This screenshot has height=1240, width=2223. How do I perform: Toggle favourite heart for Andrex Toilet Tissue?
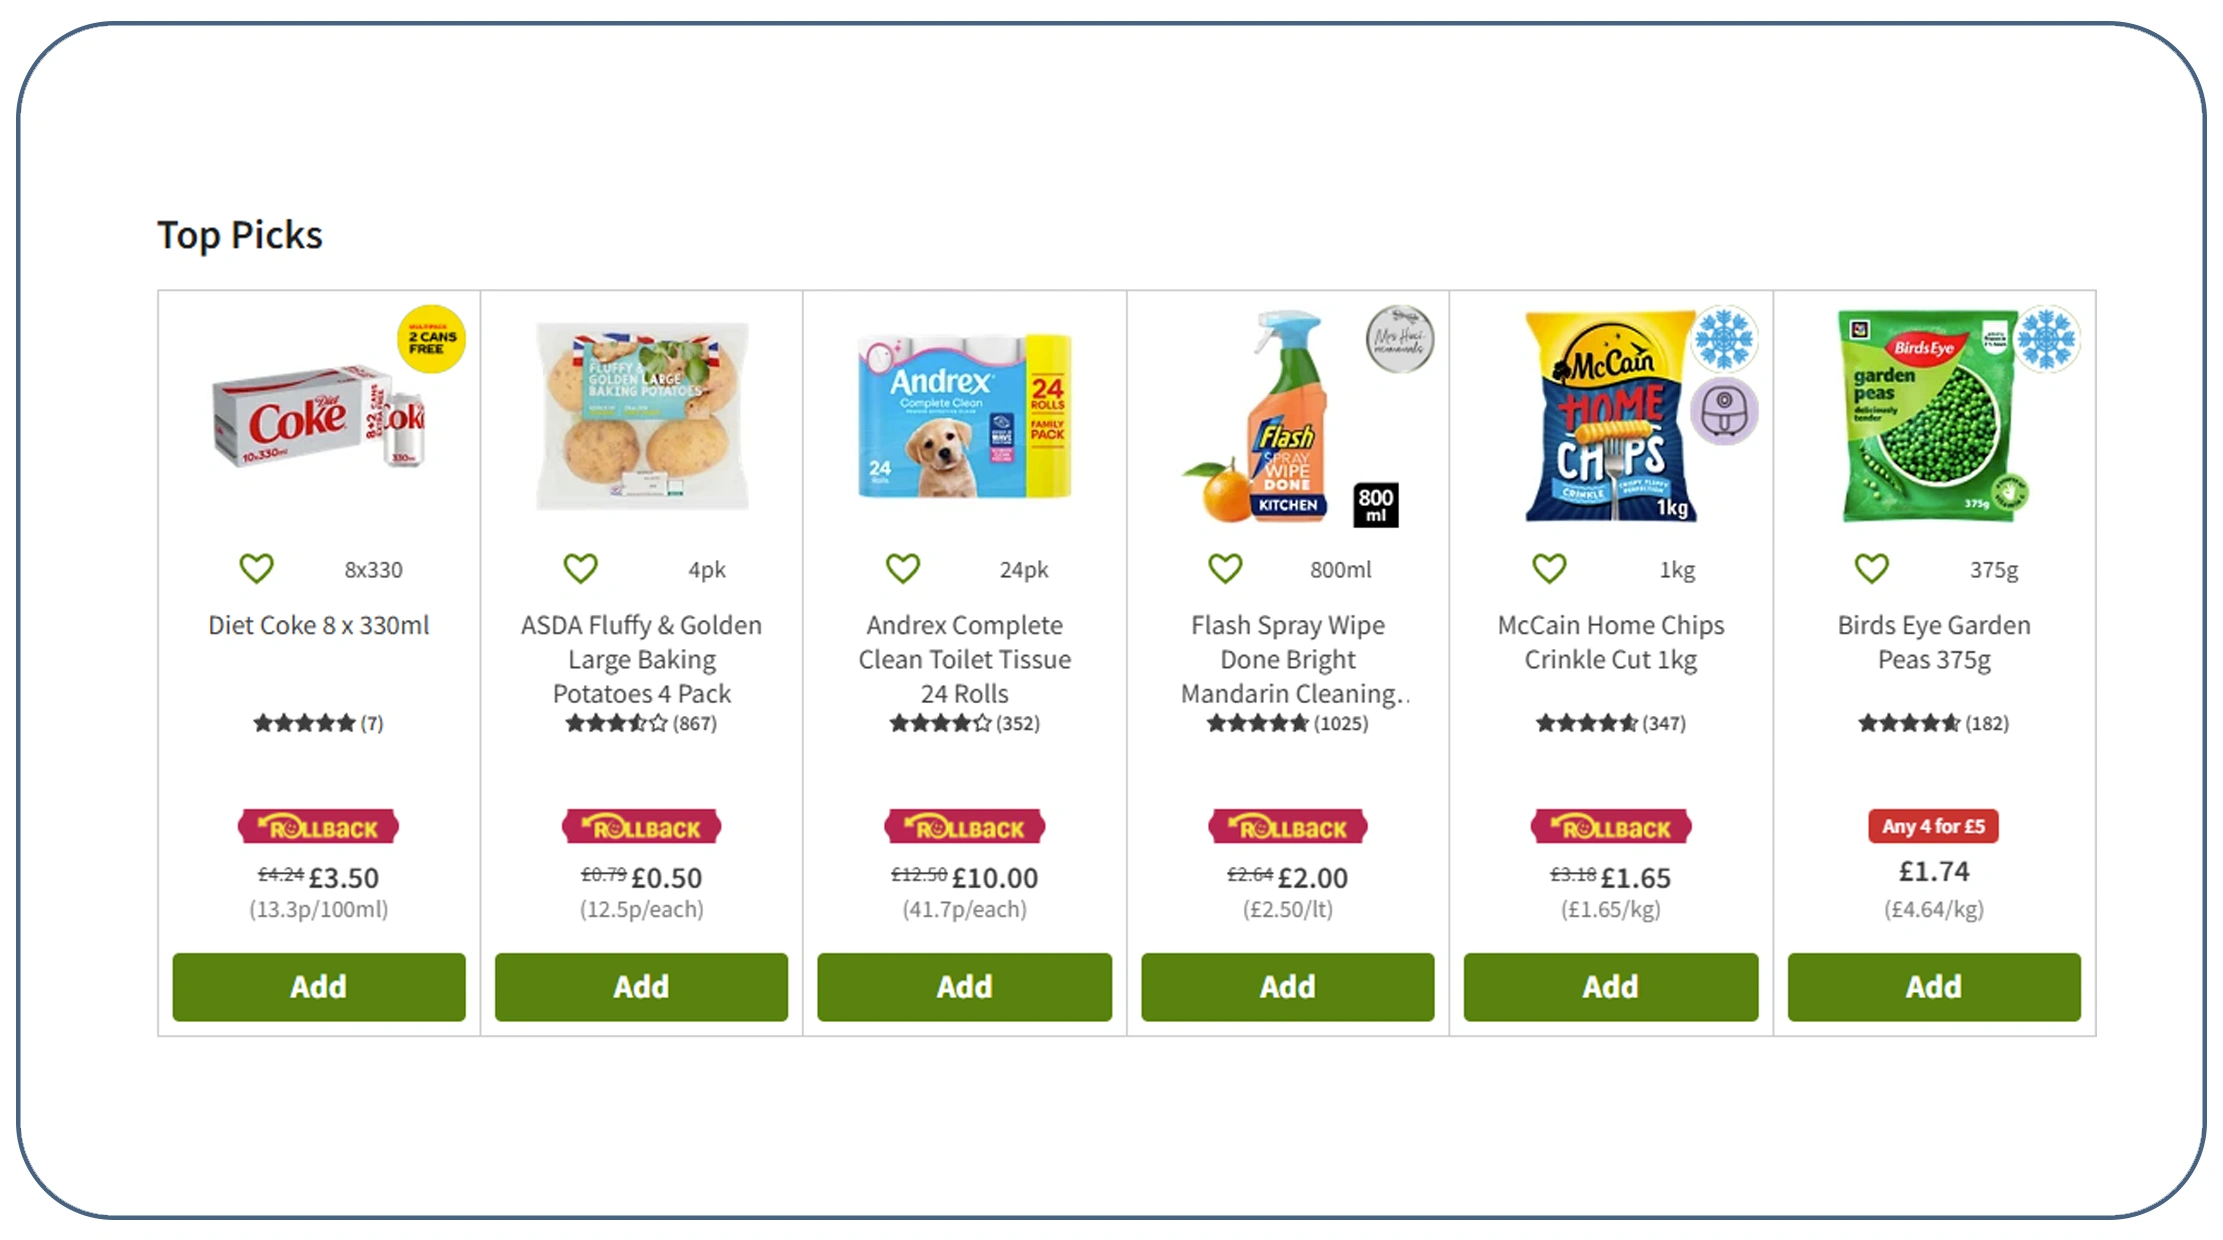pyautogui.click(x=903, y=569)
